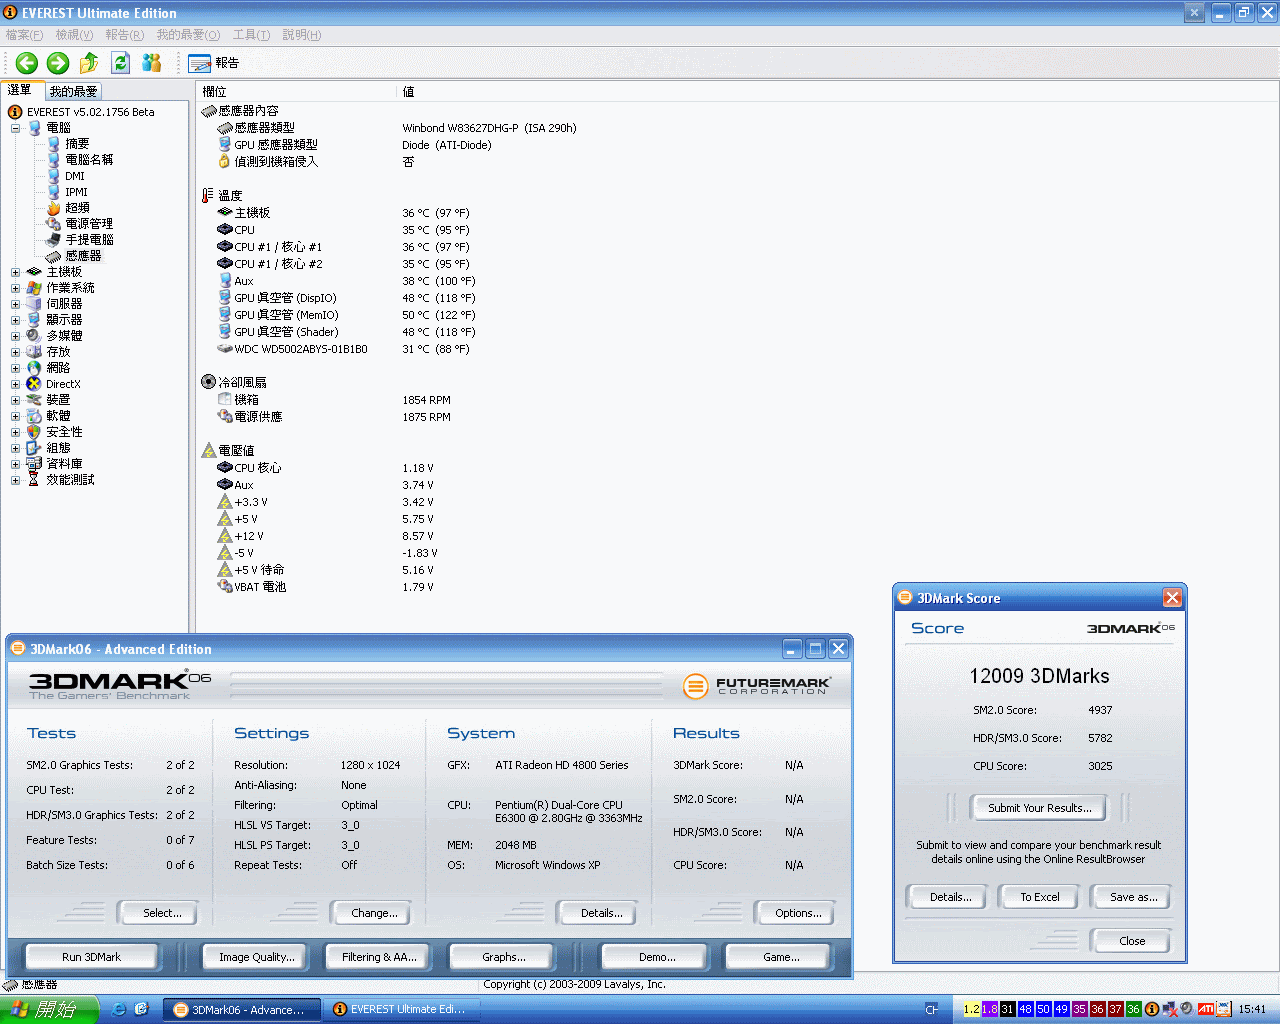Expand the DirectX tree node
1280x1024 pixels.
(x=15, y=384)
